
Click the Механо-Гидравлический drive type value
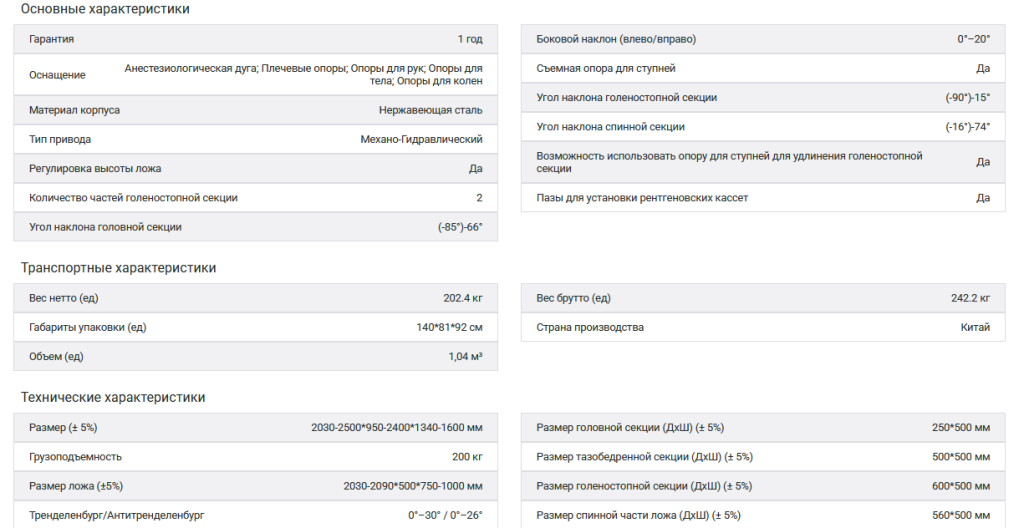point(421,139)
